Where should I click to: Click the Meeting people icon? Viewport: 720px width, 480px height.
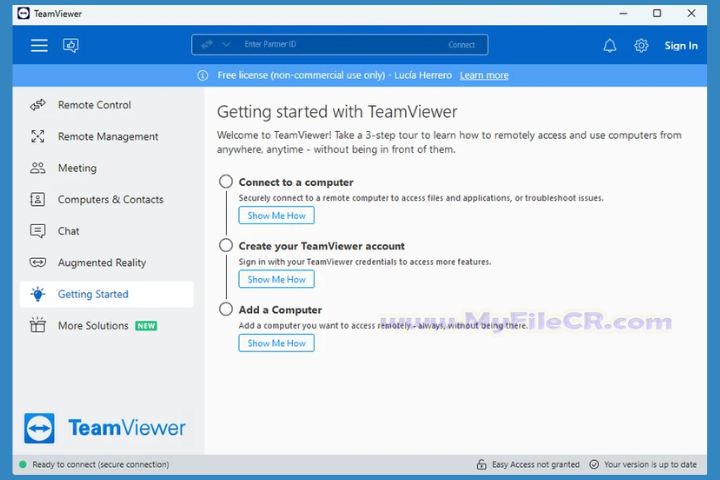[x=38, y=168]
